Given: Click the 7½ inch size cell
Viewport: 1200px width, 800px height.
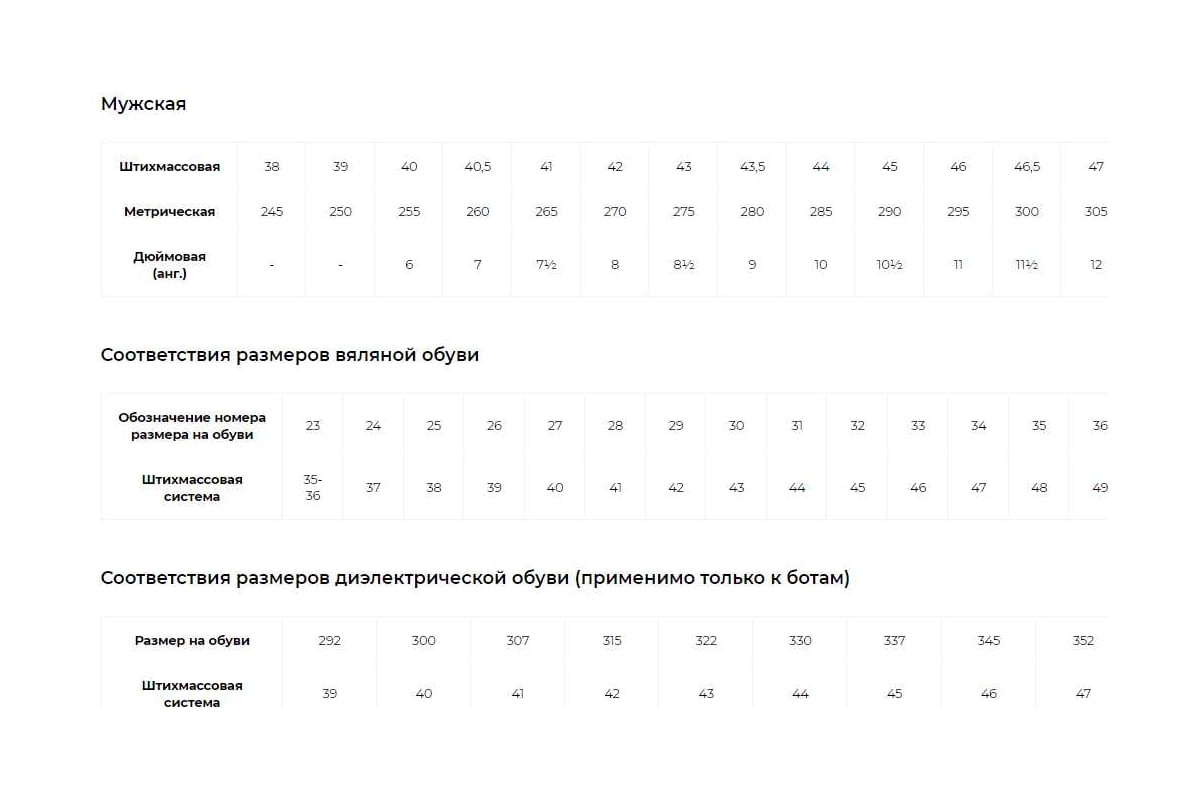Looking at the screenshot, I should point(546,265).
